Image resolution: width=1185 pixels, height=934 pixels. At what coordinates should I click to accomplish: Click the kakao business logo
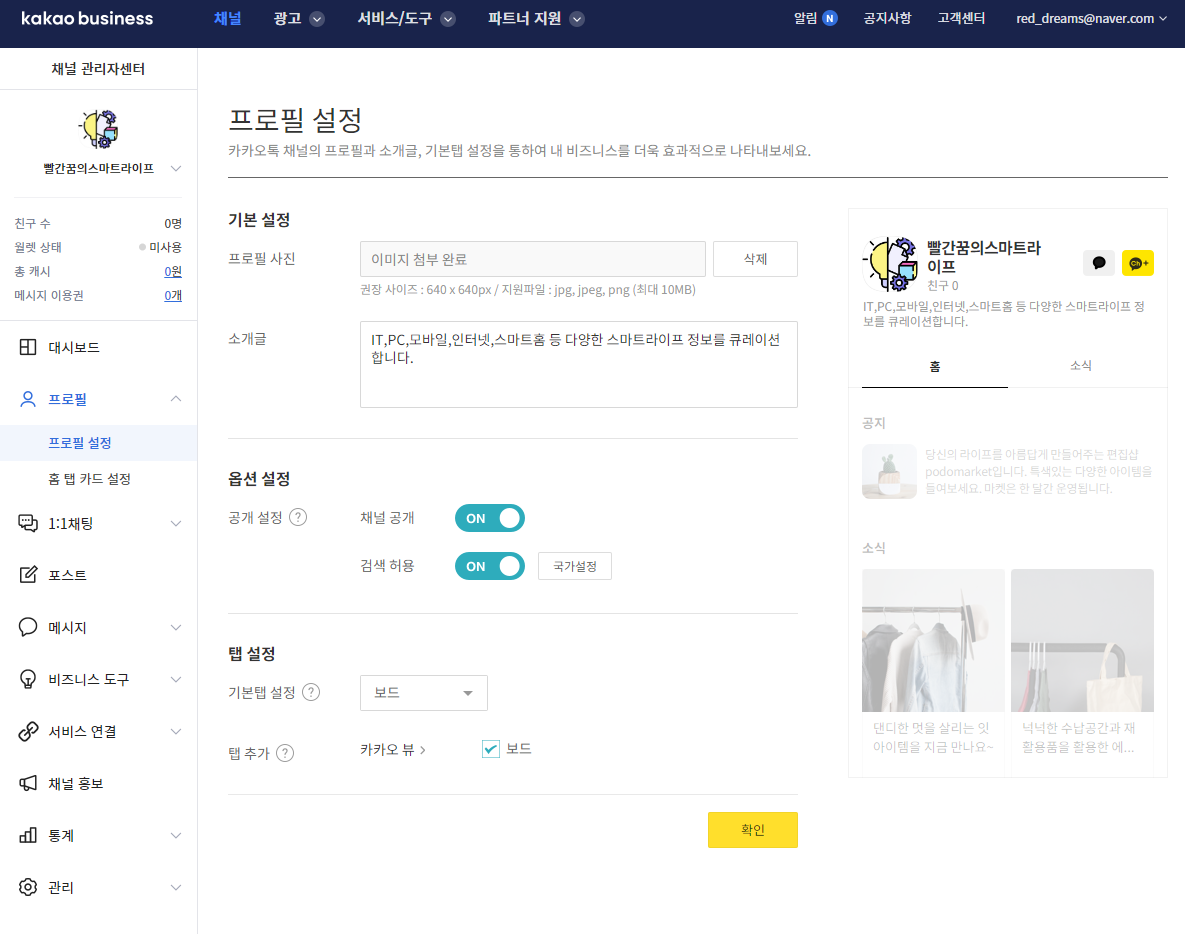tap(87, 19)
